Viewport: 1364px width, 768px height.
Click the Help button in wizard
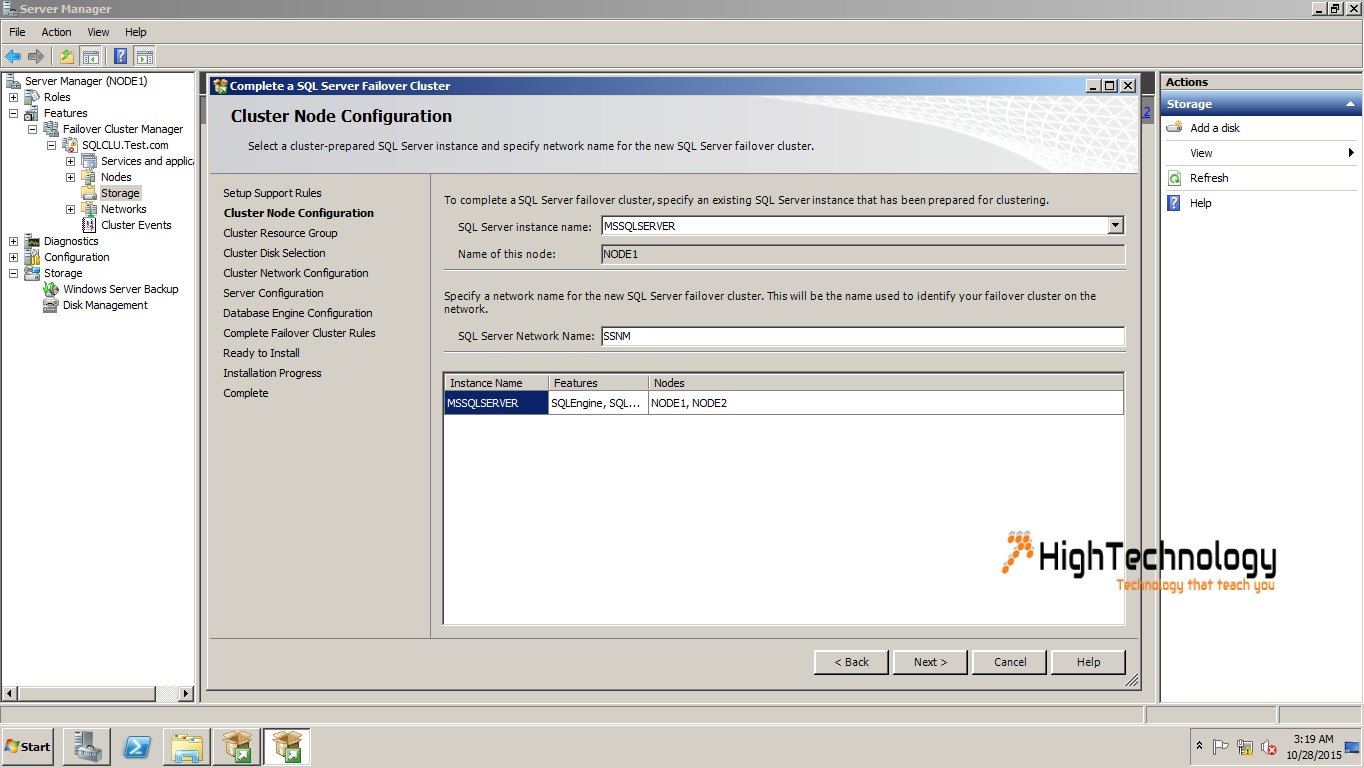[x=1089, y=662]
